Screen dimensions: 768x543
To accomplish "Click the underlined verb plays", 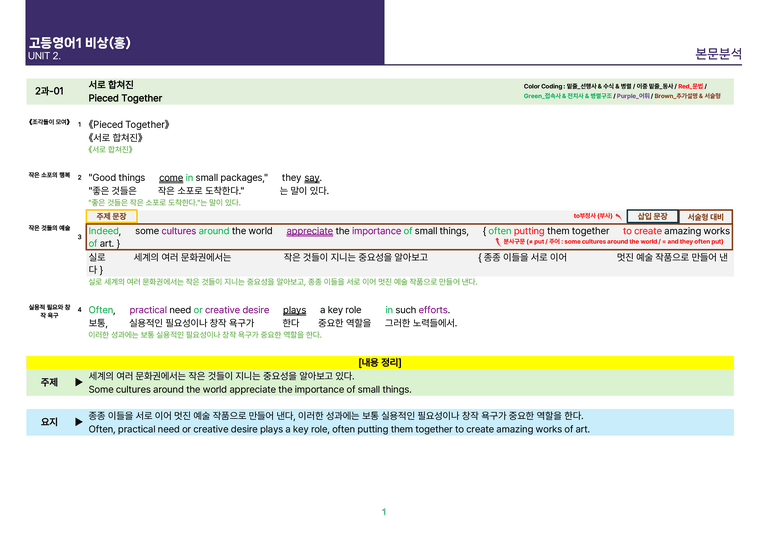I will tap(294, 310).
